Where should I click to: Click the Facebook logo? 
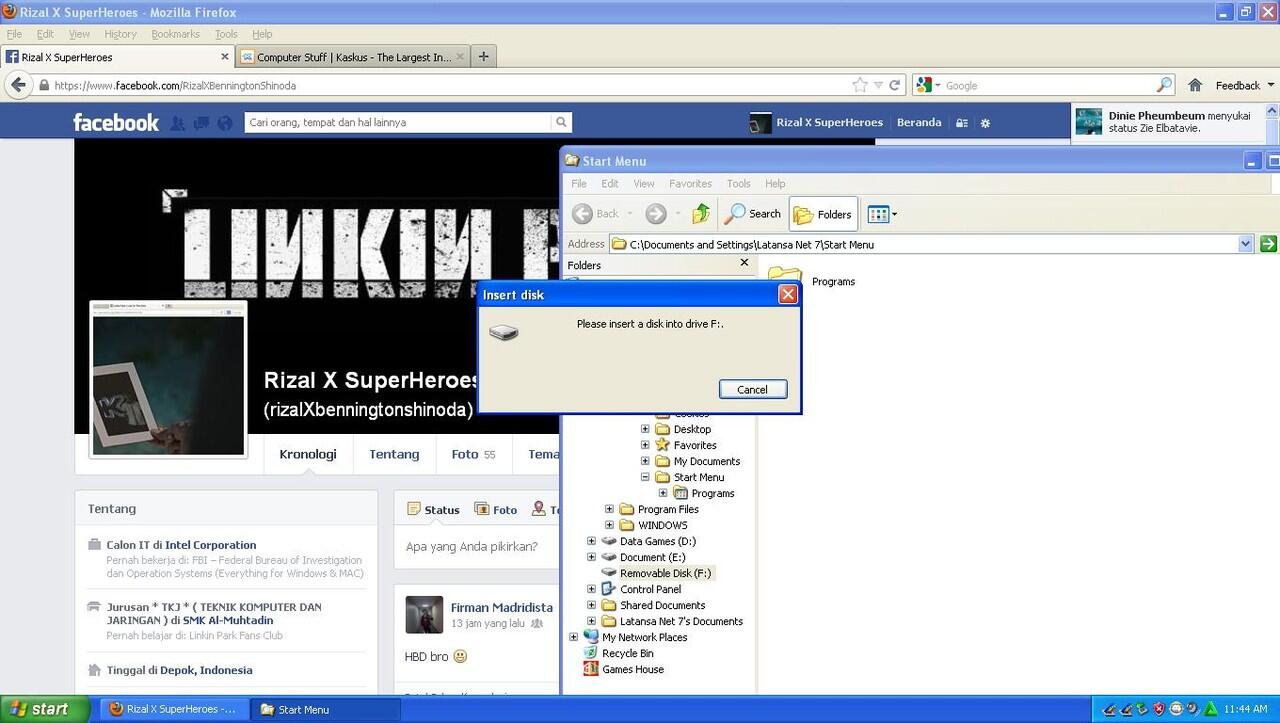(x=116, y=122)
